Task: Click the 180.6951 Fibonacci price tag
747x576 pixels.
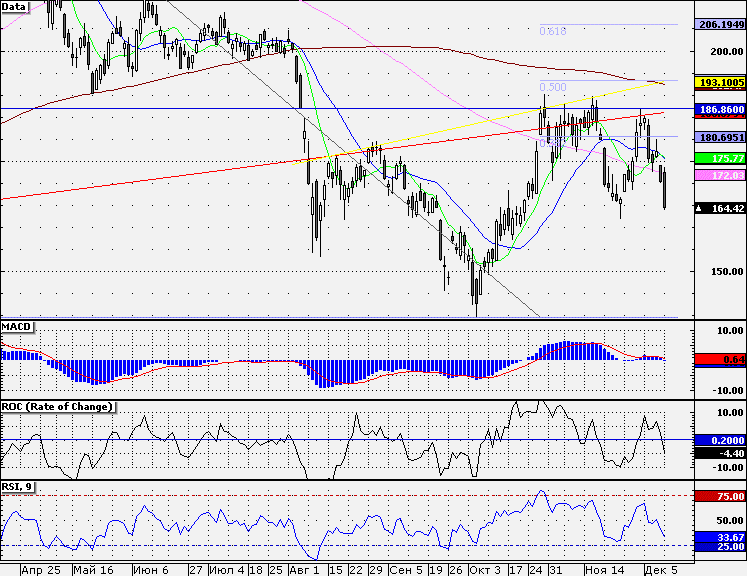Action: (720, 137)
